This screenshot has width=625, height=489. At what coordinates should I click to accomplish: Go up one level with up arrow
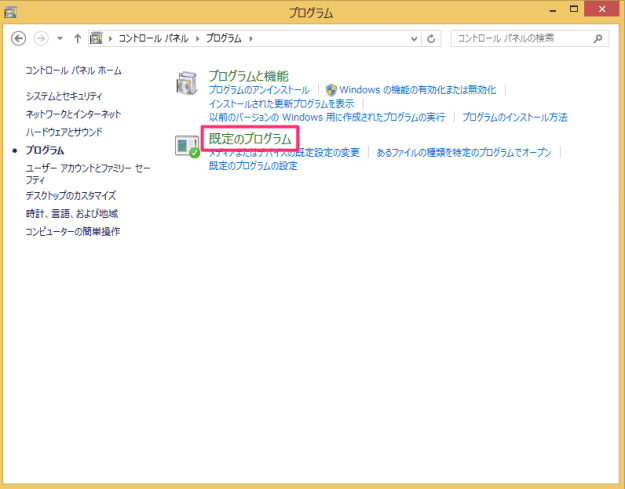tap(77, 39)
